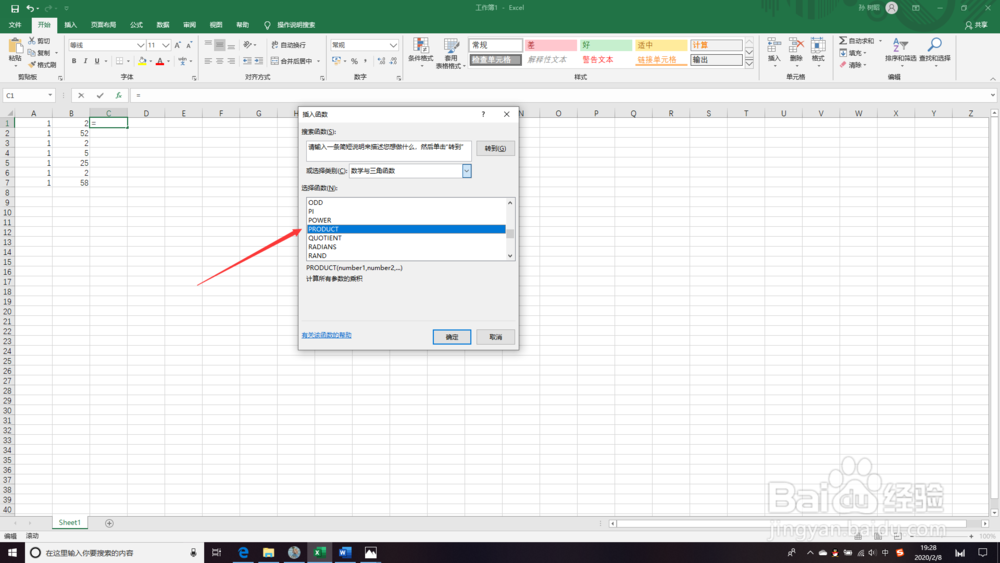Open the number format (常规) dropdown
The height and width of the screenshot is (563, 1000).
pos(393,45)
